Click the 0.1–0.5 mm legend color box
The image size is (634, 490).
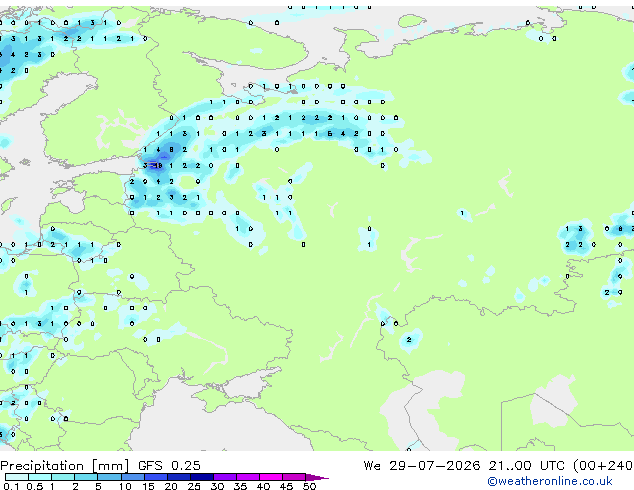(17, 477)
